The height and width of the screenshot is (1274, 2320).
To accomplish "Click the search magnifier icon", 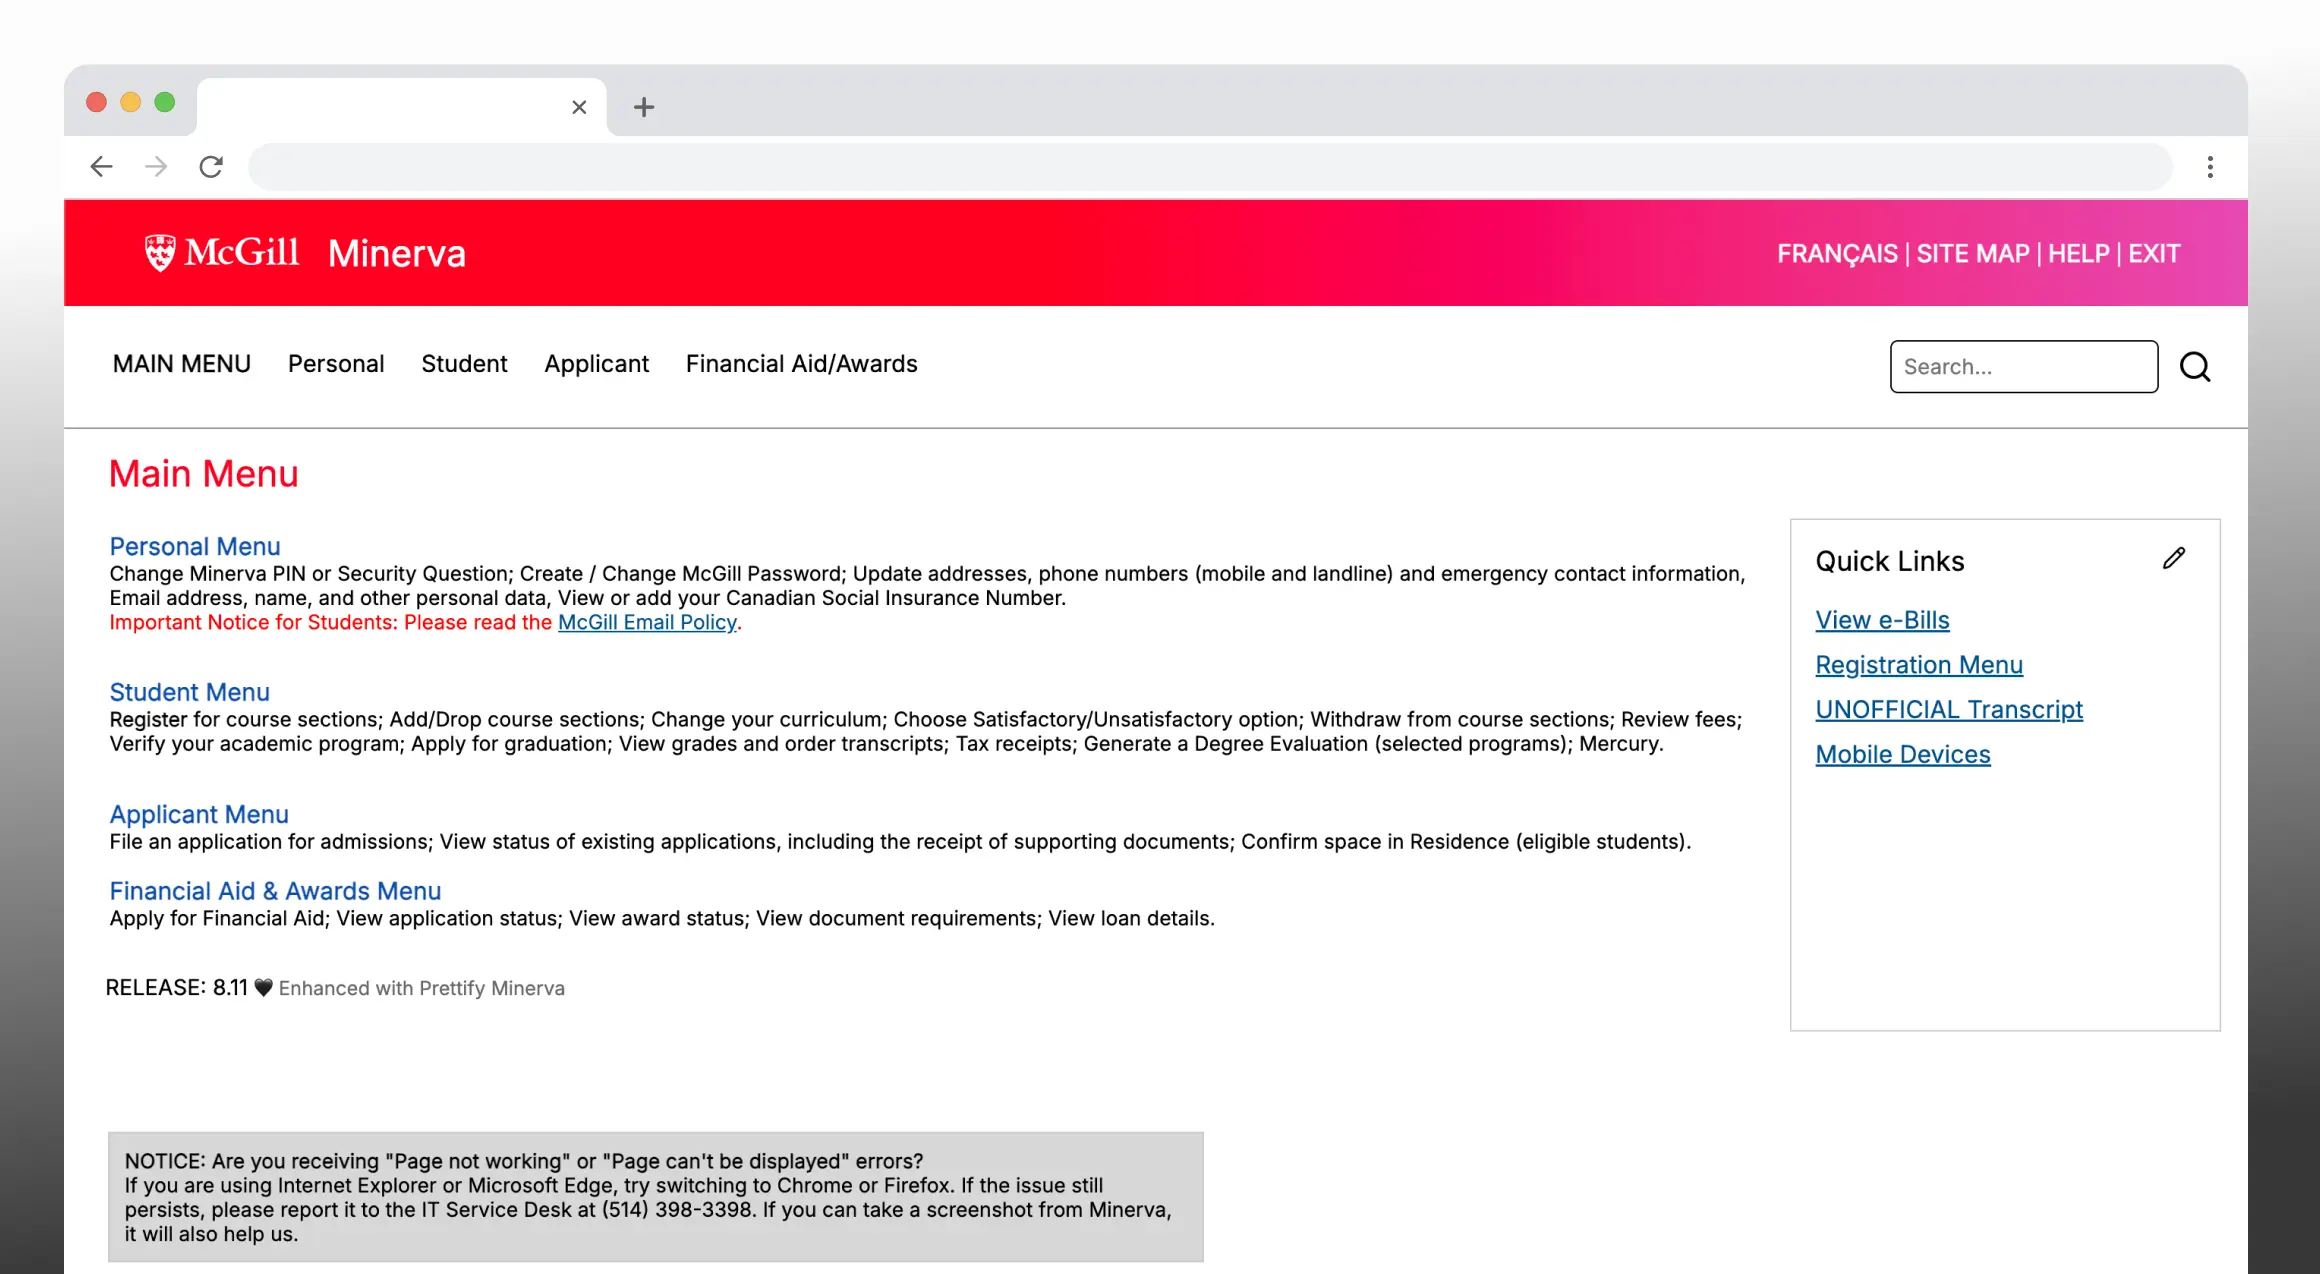I will point(2195,367).
